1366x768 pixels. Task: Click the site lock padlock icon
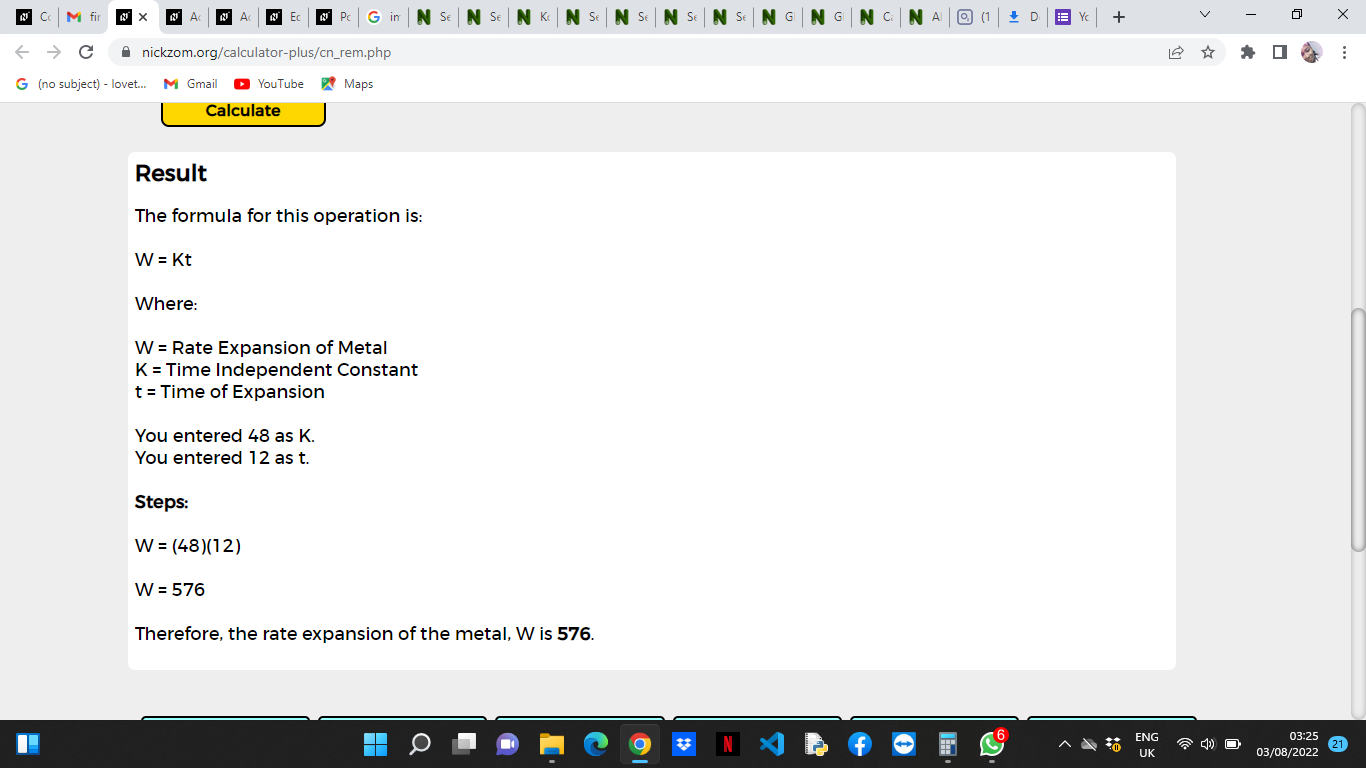pyautogui.click(x=126, y=52)
